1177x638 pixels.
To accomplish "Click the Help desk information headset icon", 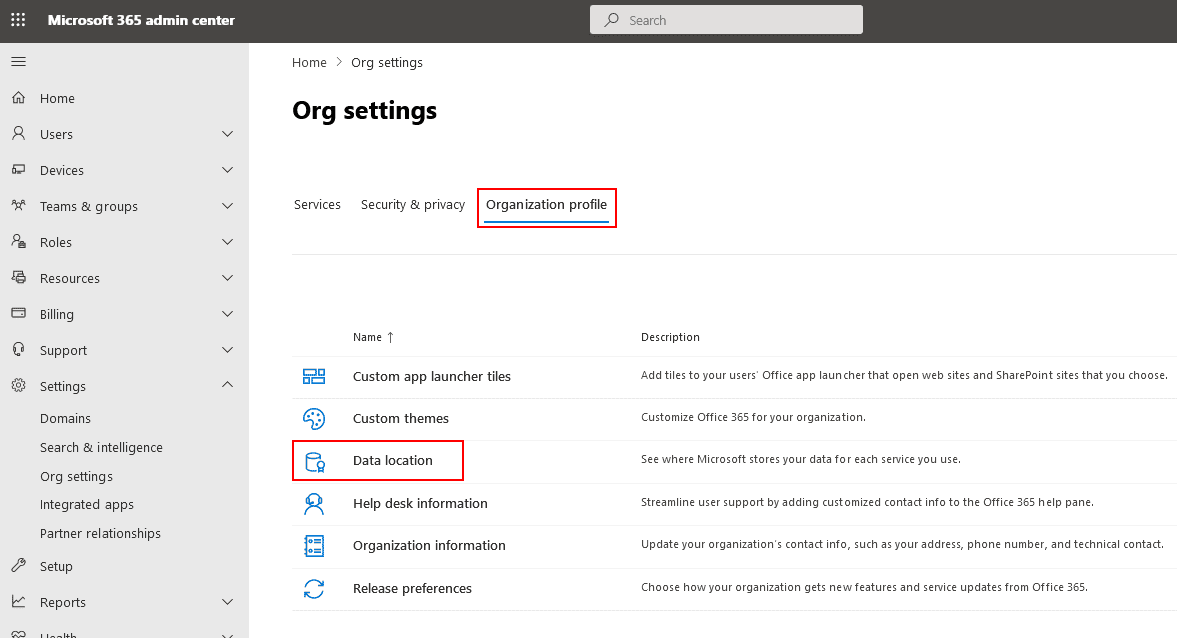I will pyautogui.click(x=314, y=504).
